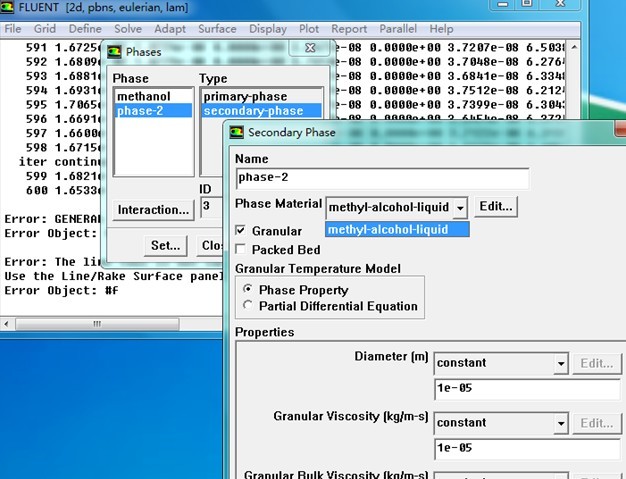Open the Adapt menu
The height and width of the screenshot is (479, 626).
pos(170,29)
